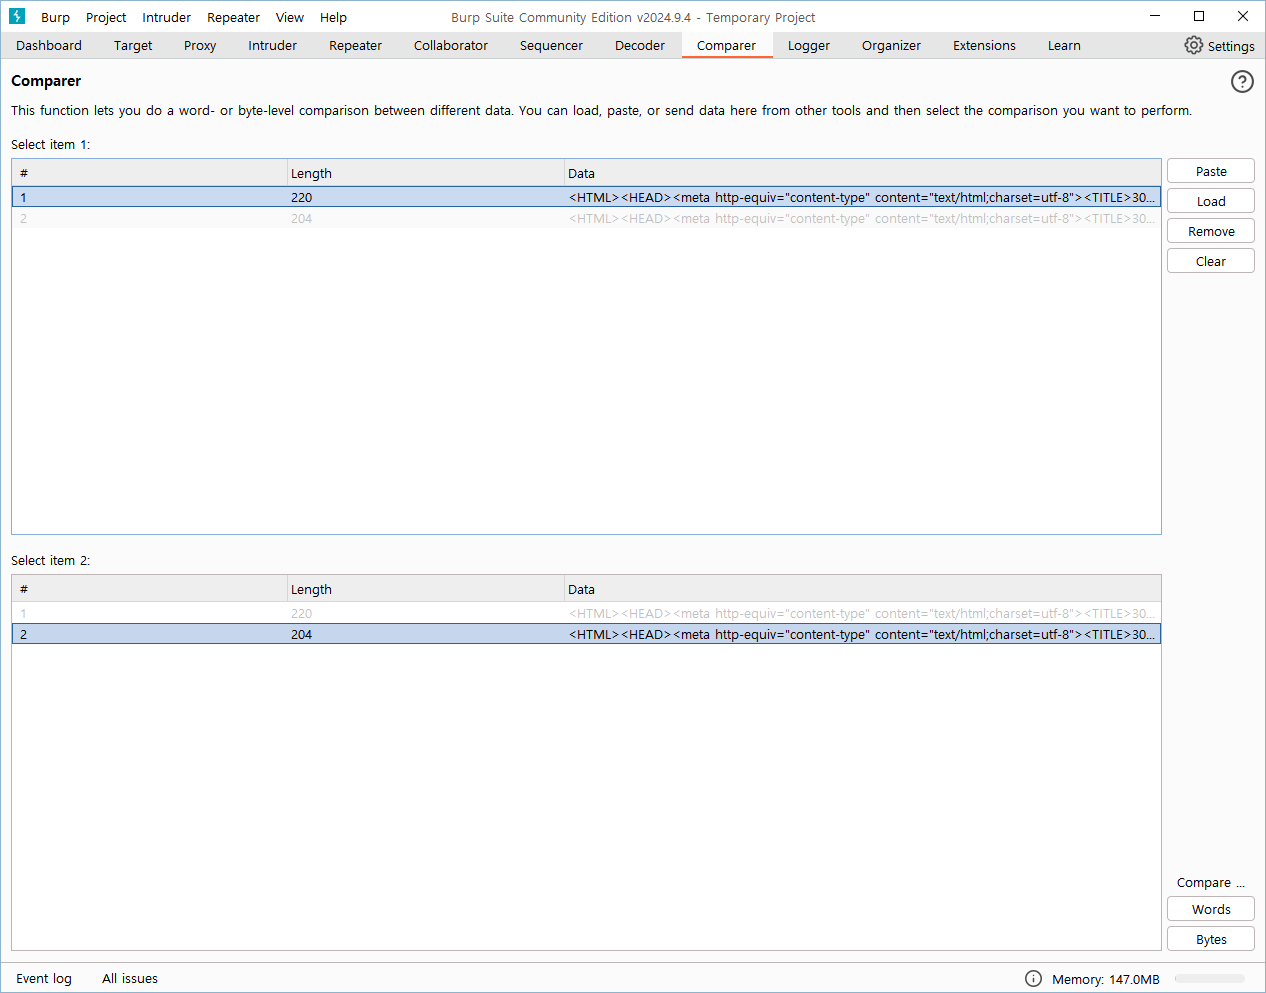Viewport: 1266px width, 993px height.
Task: Sort item 2 table by Data column header
Action: (x=863, y=589)
